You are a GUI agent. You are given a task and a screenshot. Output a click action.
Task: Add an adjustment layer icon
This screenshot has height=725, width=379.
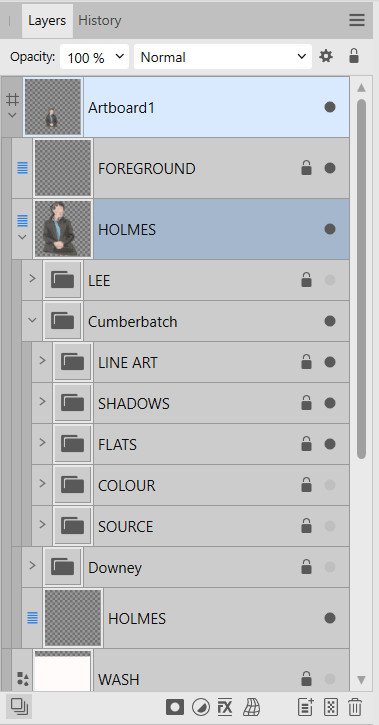point(201,707)
